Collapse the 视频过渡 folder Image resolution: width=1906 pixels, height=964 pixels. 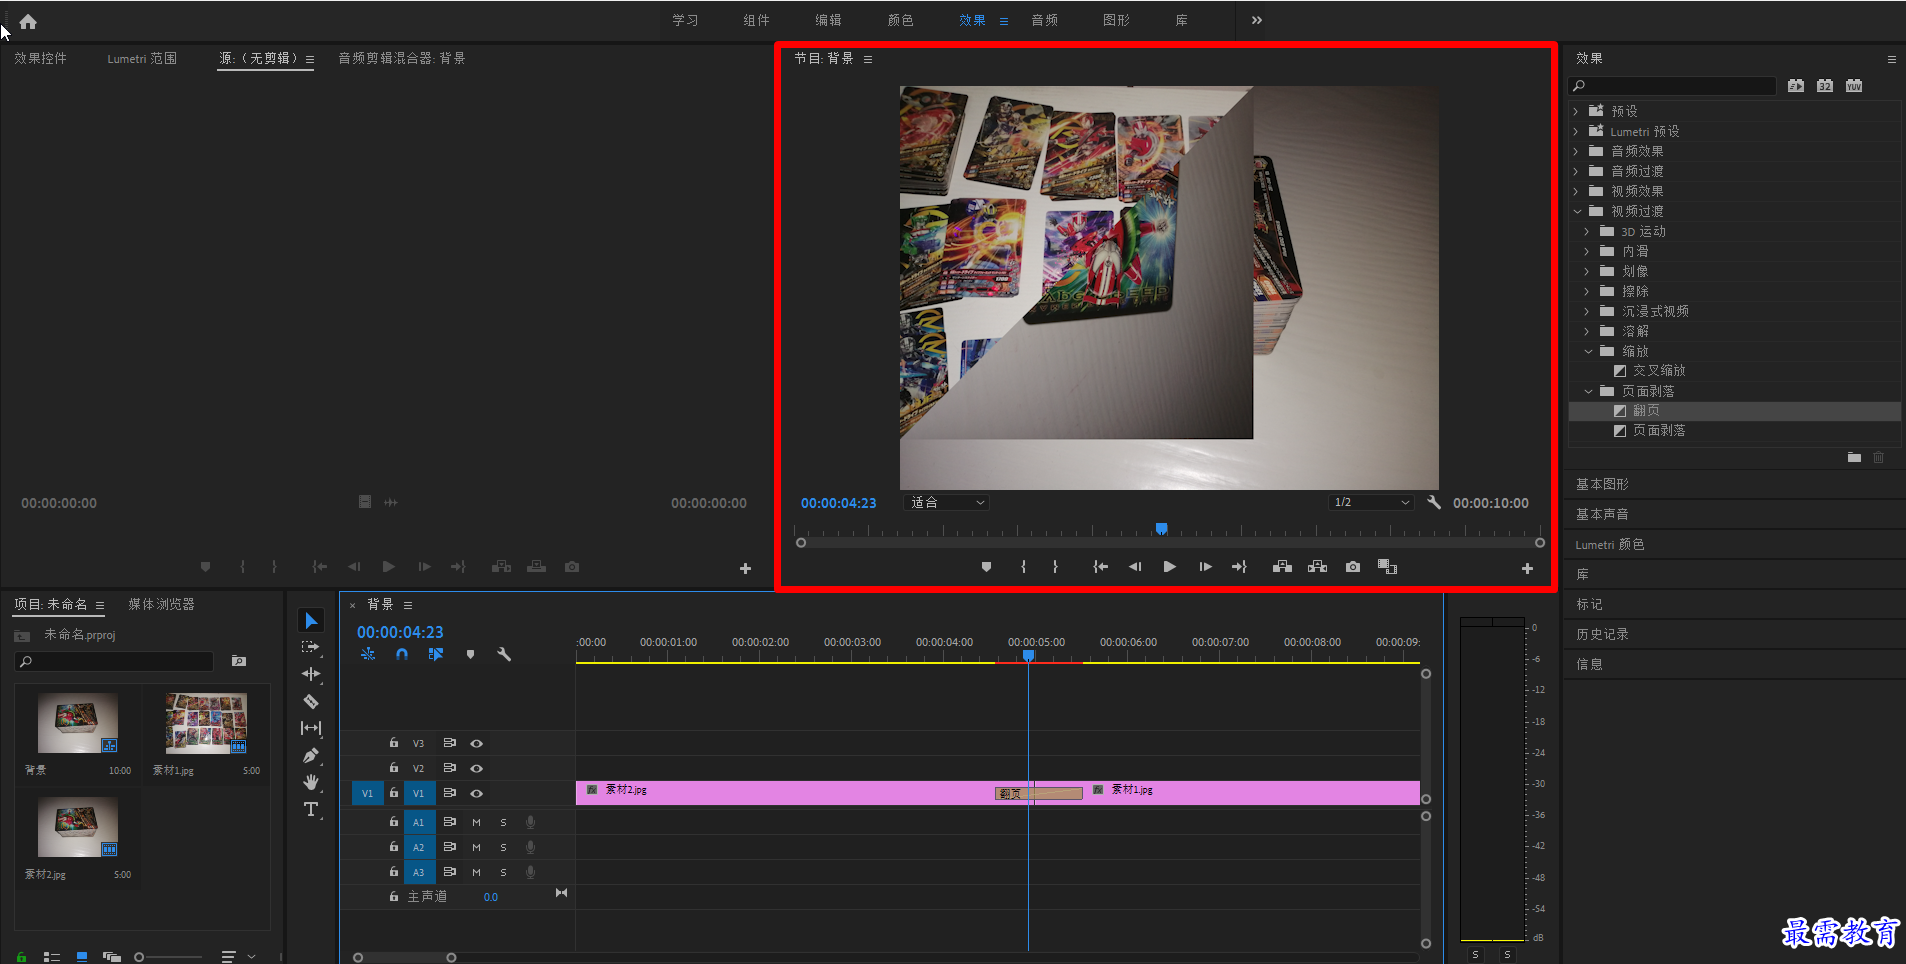[1577, 211]
